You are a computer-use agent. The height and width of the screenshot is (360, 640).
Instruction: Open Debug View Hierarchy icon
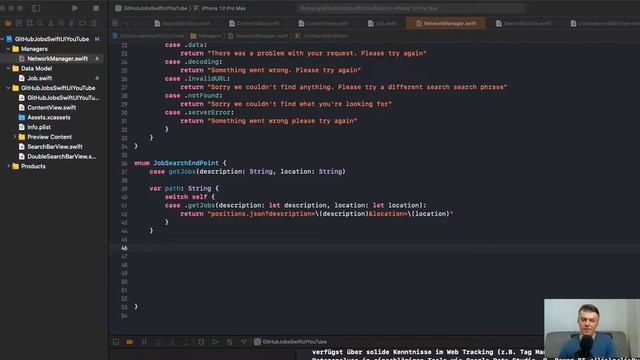coord(201,342)
